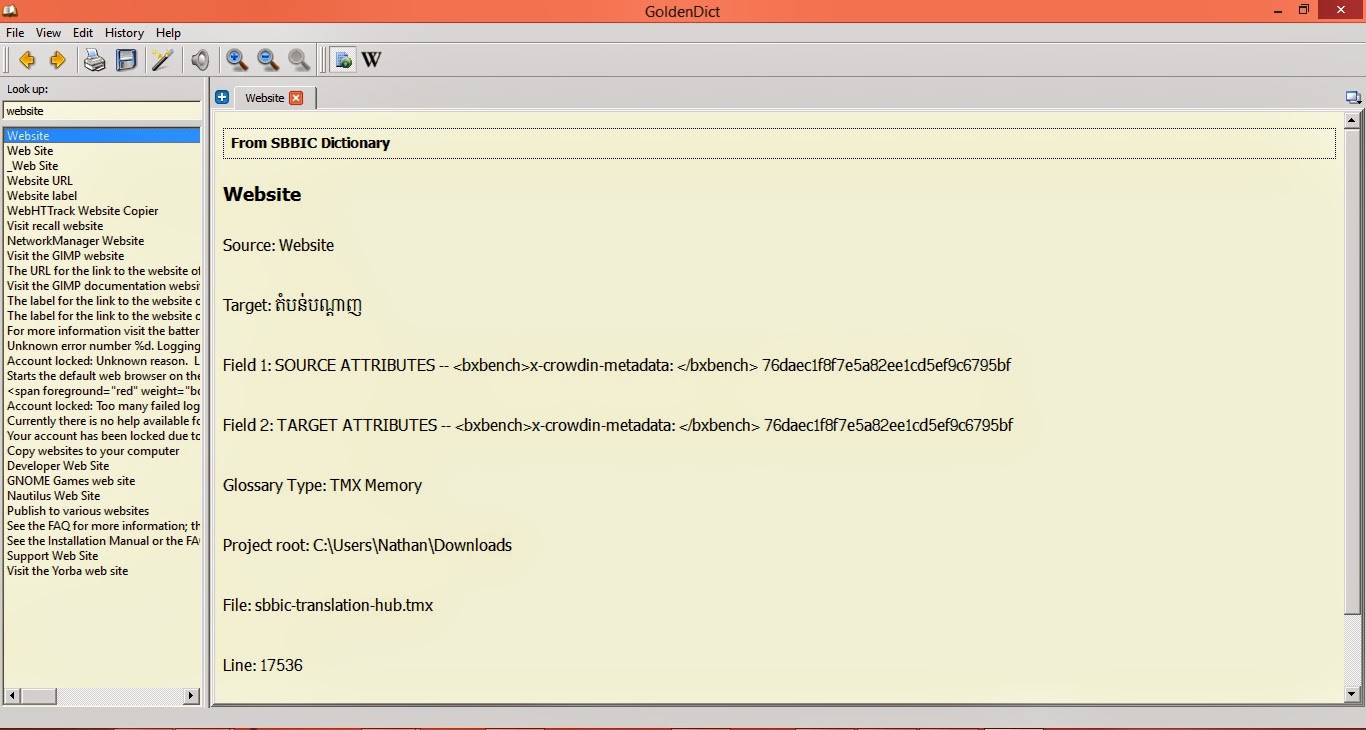
Task: Click the dictionary icon left of Wikipedia
Action: pyautogui.click(x=343, y=60)
